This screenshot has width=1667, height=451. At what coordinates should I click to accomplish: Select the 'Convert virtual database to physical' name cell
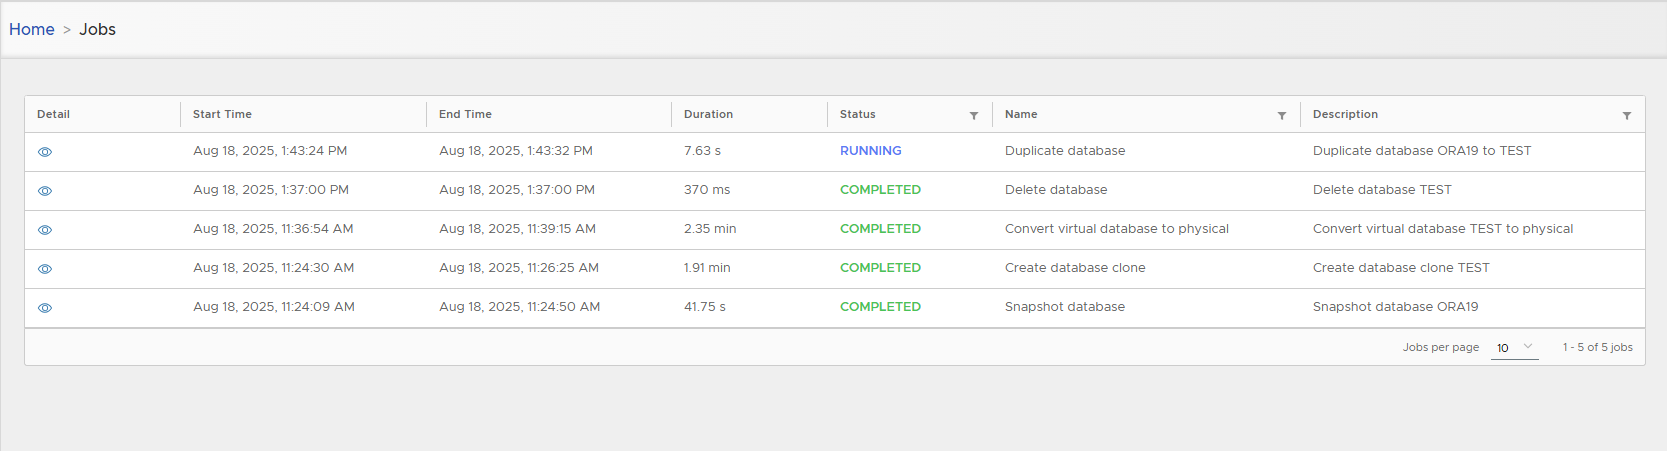pos(1116,229)
